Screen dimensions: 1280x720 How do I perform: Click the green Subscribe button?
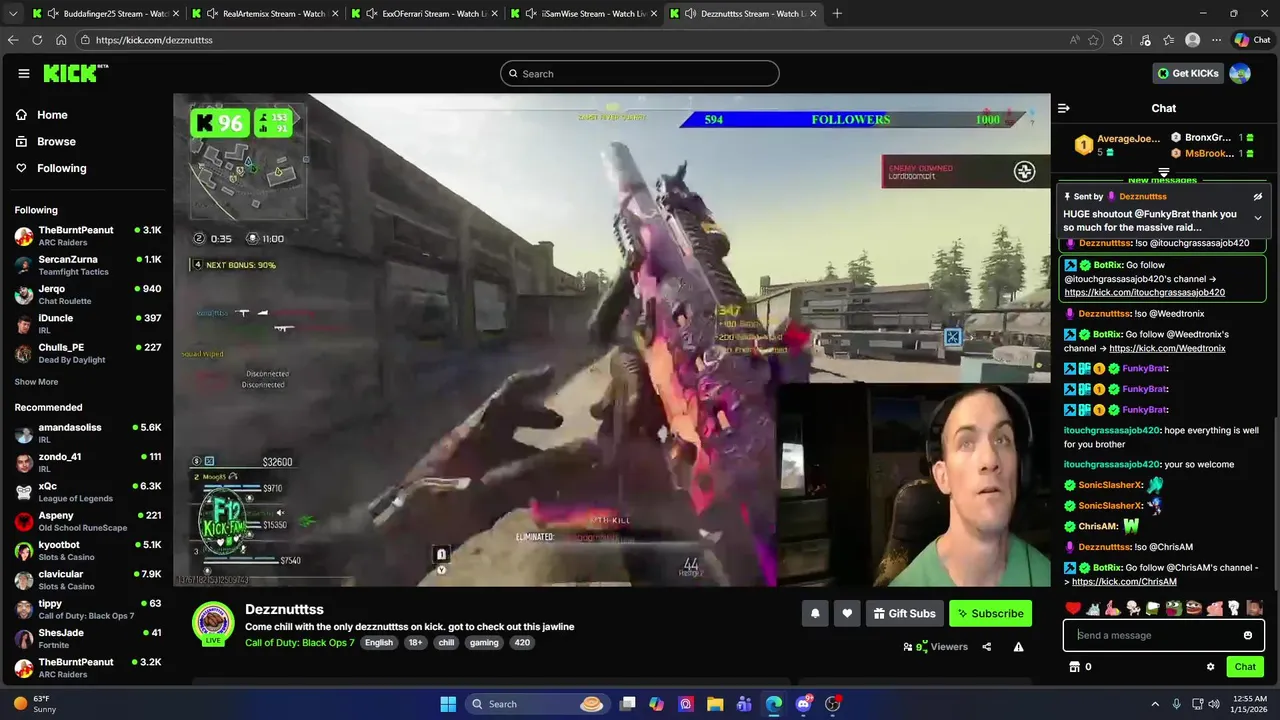990,613
